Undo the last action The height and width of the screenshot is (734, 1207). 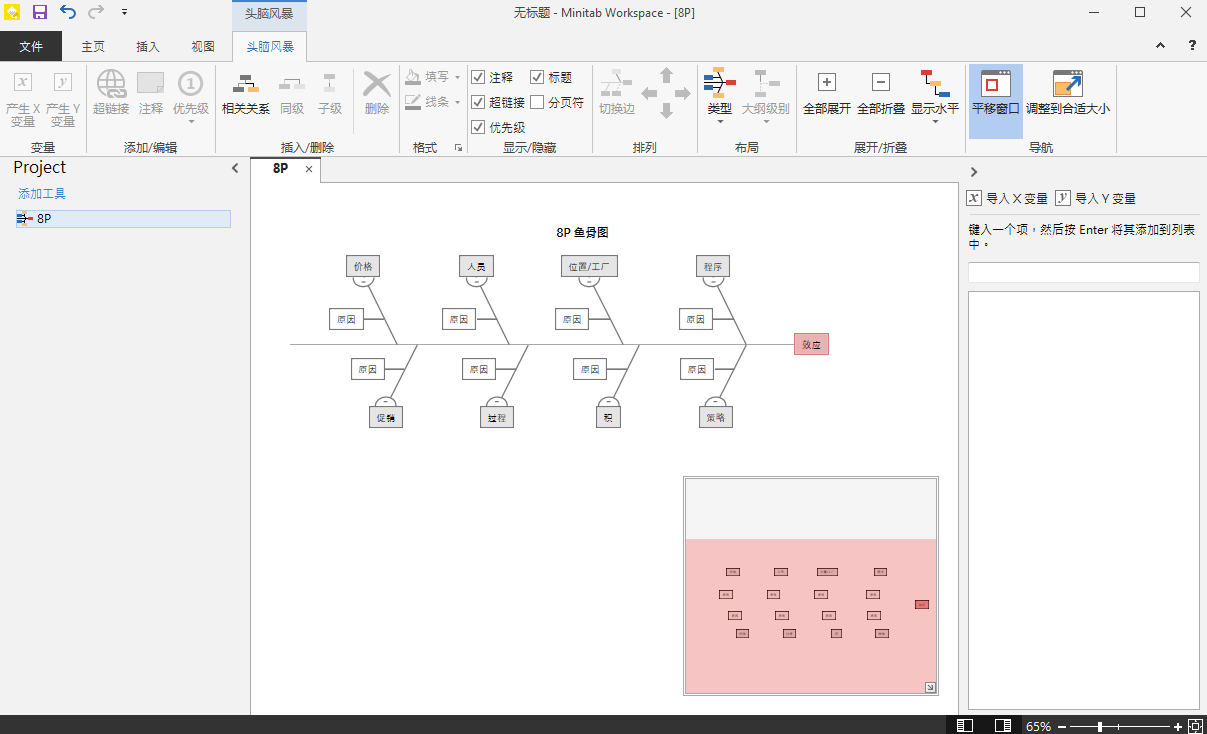[68, 12]
